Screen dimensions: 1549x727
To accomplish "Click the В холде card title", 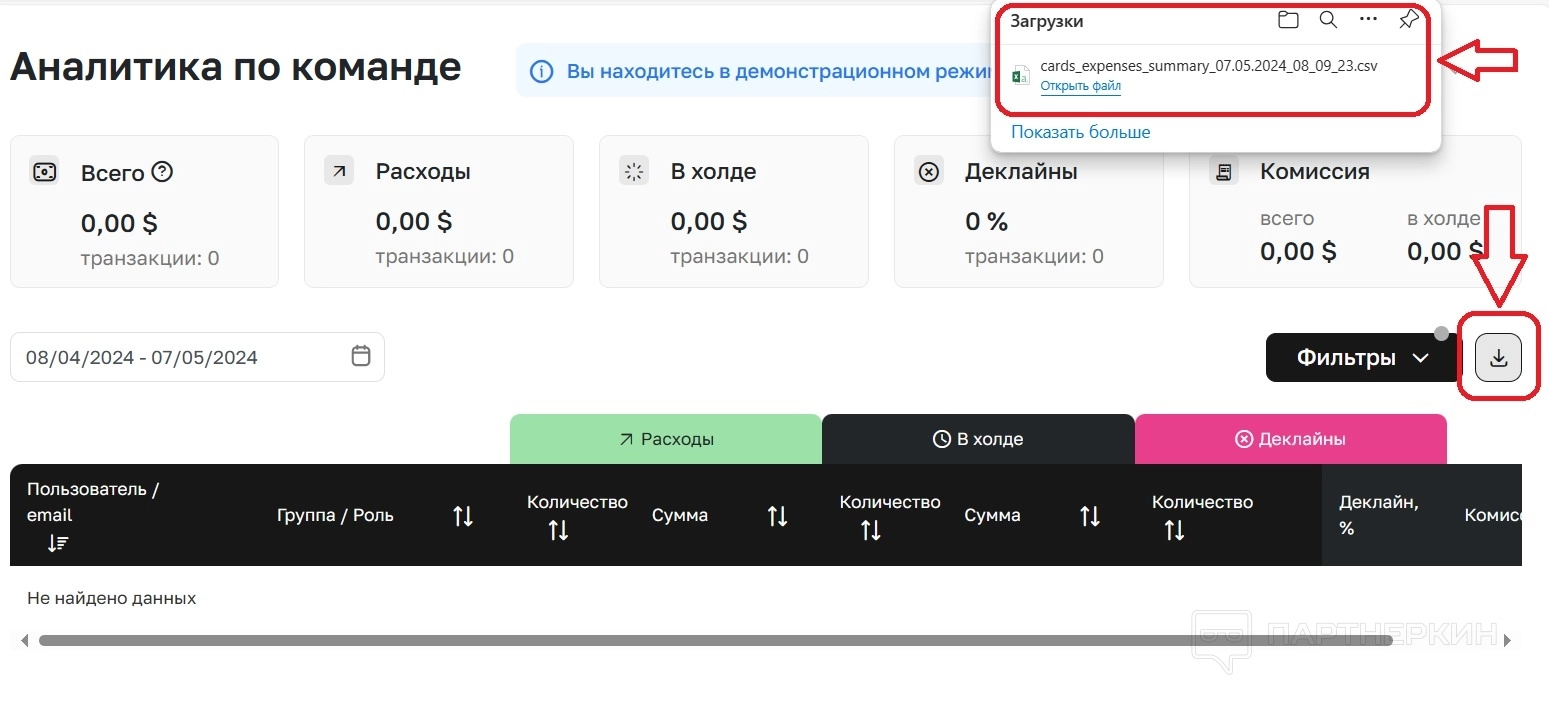I will (x=713, y=172).
